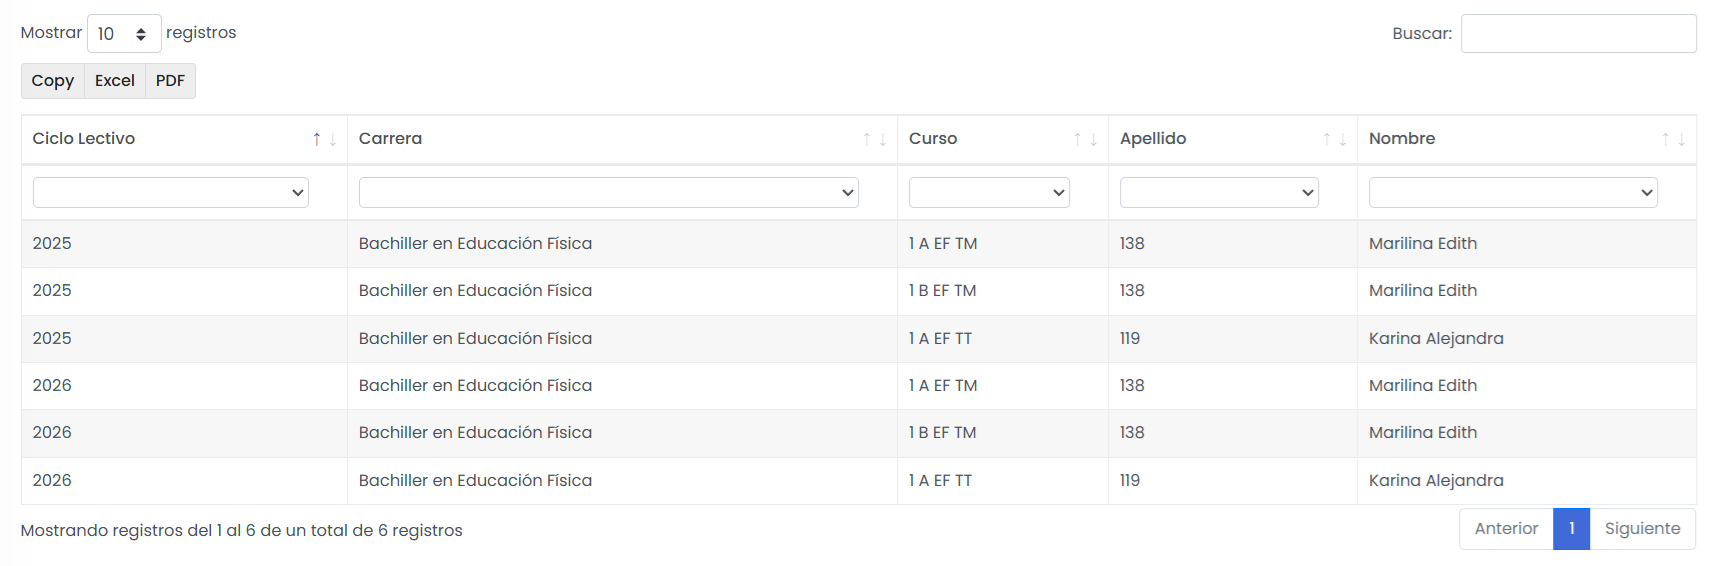Click the Carrera column header text
1710x566 pixels.
390,139
